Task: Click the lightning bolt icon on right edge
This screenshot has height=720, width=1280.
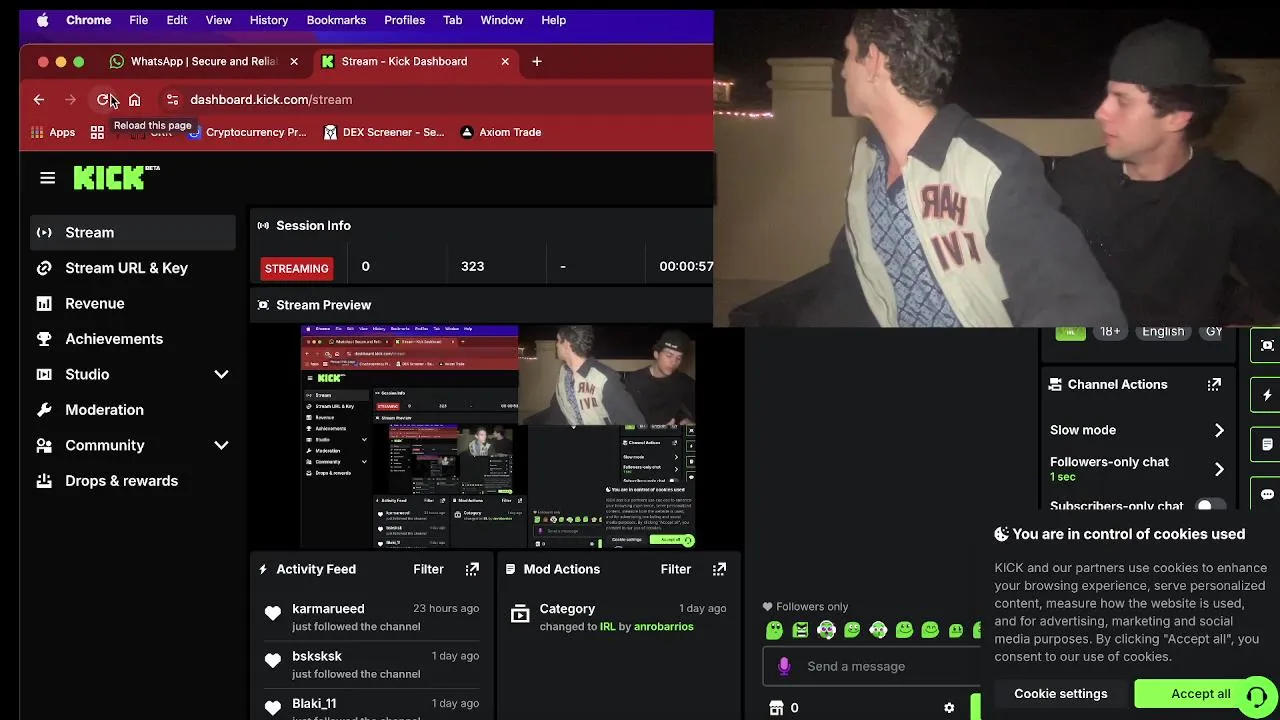Action: 1267,395
